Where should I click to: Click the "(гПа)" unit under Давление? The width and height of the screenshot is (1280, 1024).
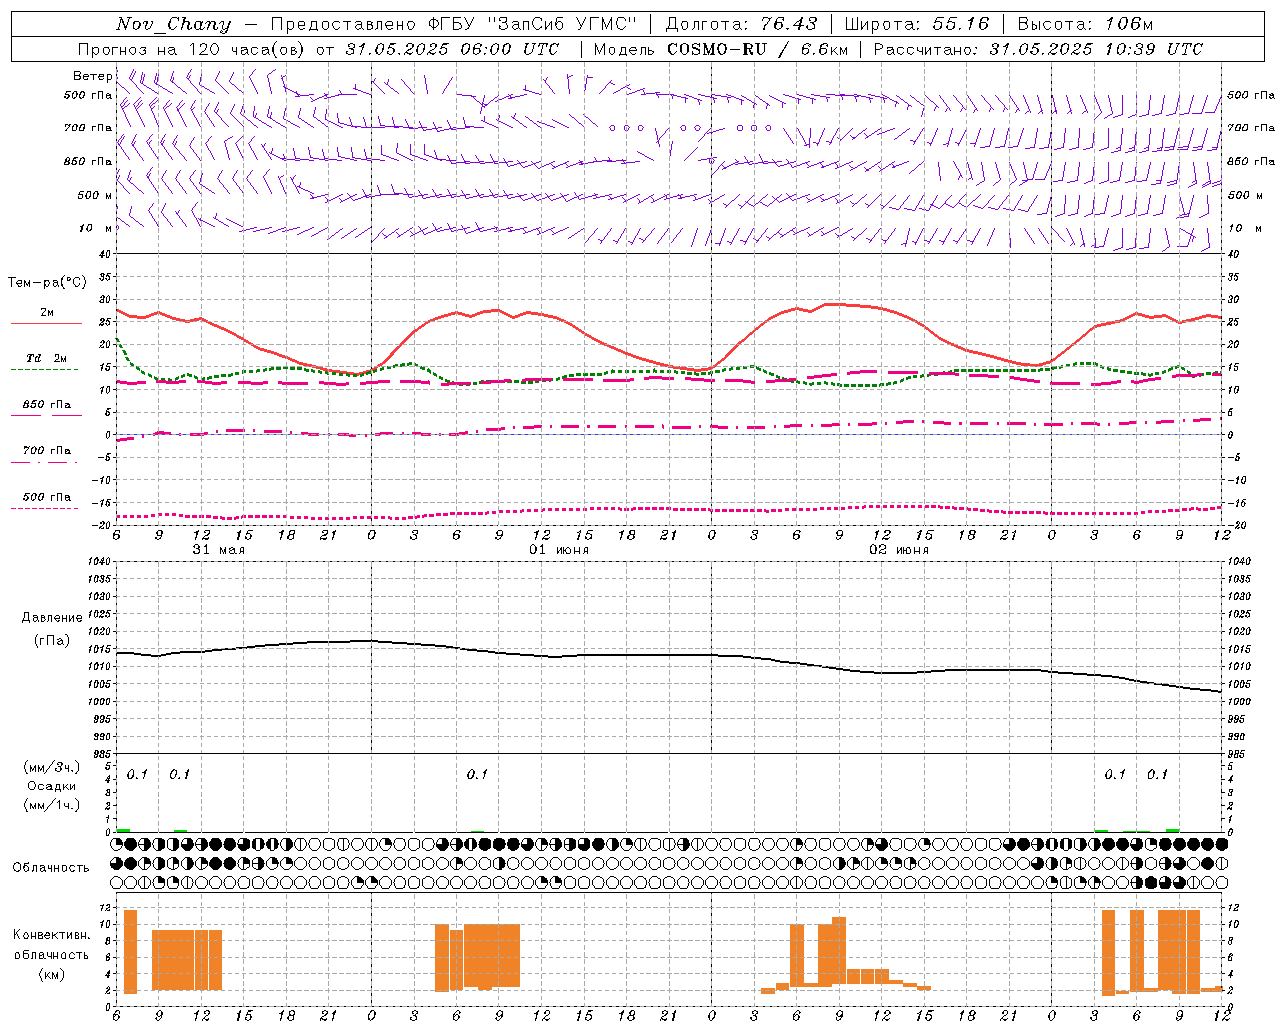(x=52, y=640)
